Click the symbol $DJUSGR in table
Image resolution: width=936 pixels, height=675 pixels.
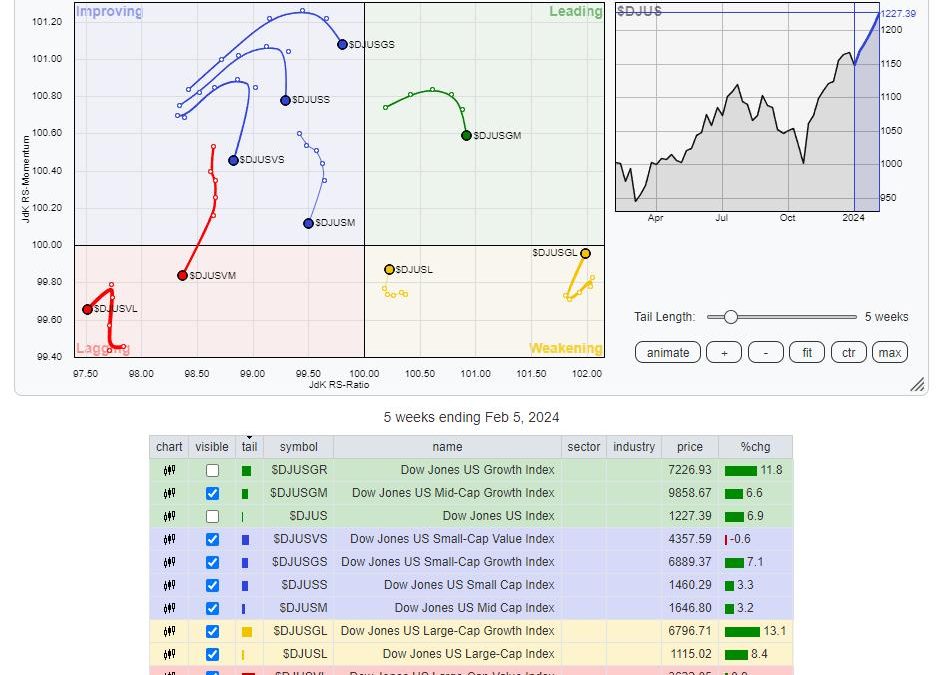[x=299, y=470]
